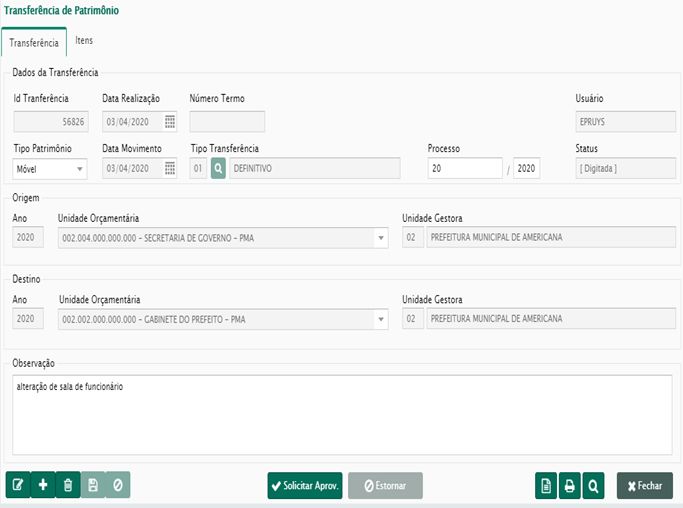Click the Estornar button
Image resolution: width=683 pixels, height=508 pixels.
click(x=385, y=485)
